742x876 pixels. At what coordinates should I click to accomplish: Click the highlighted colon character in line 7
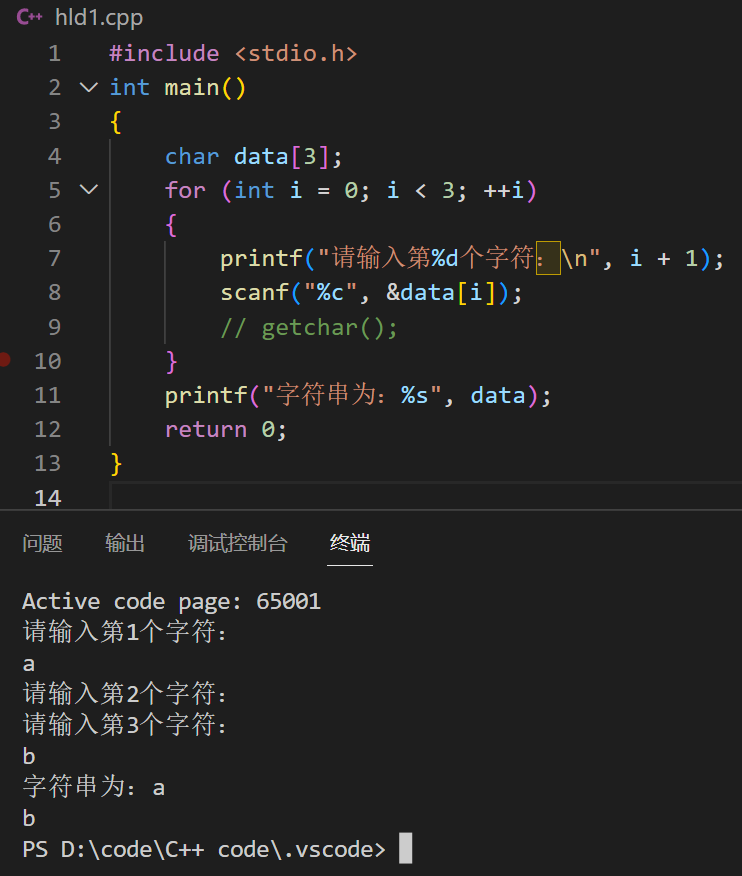548,258
